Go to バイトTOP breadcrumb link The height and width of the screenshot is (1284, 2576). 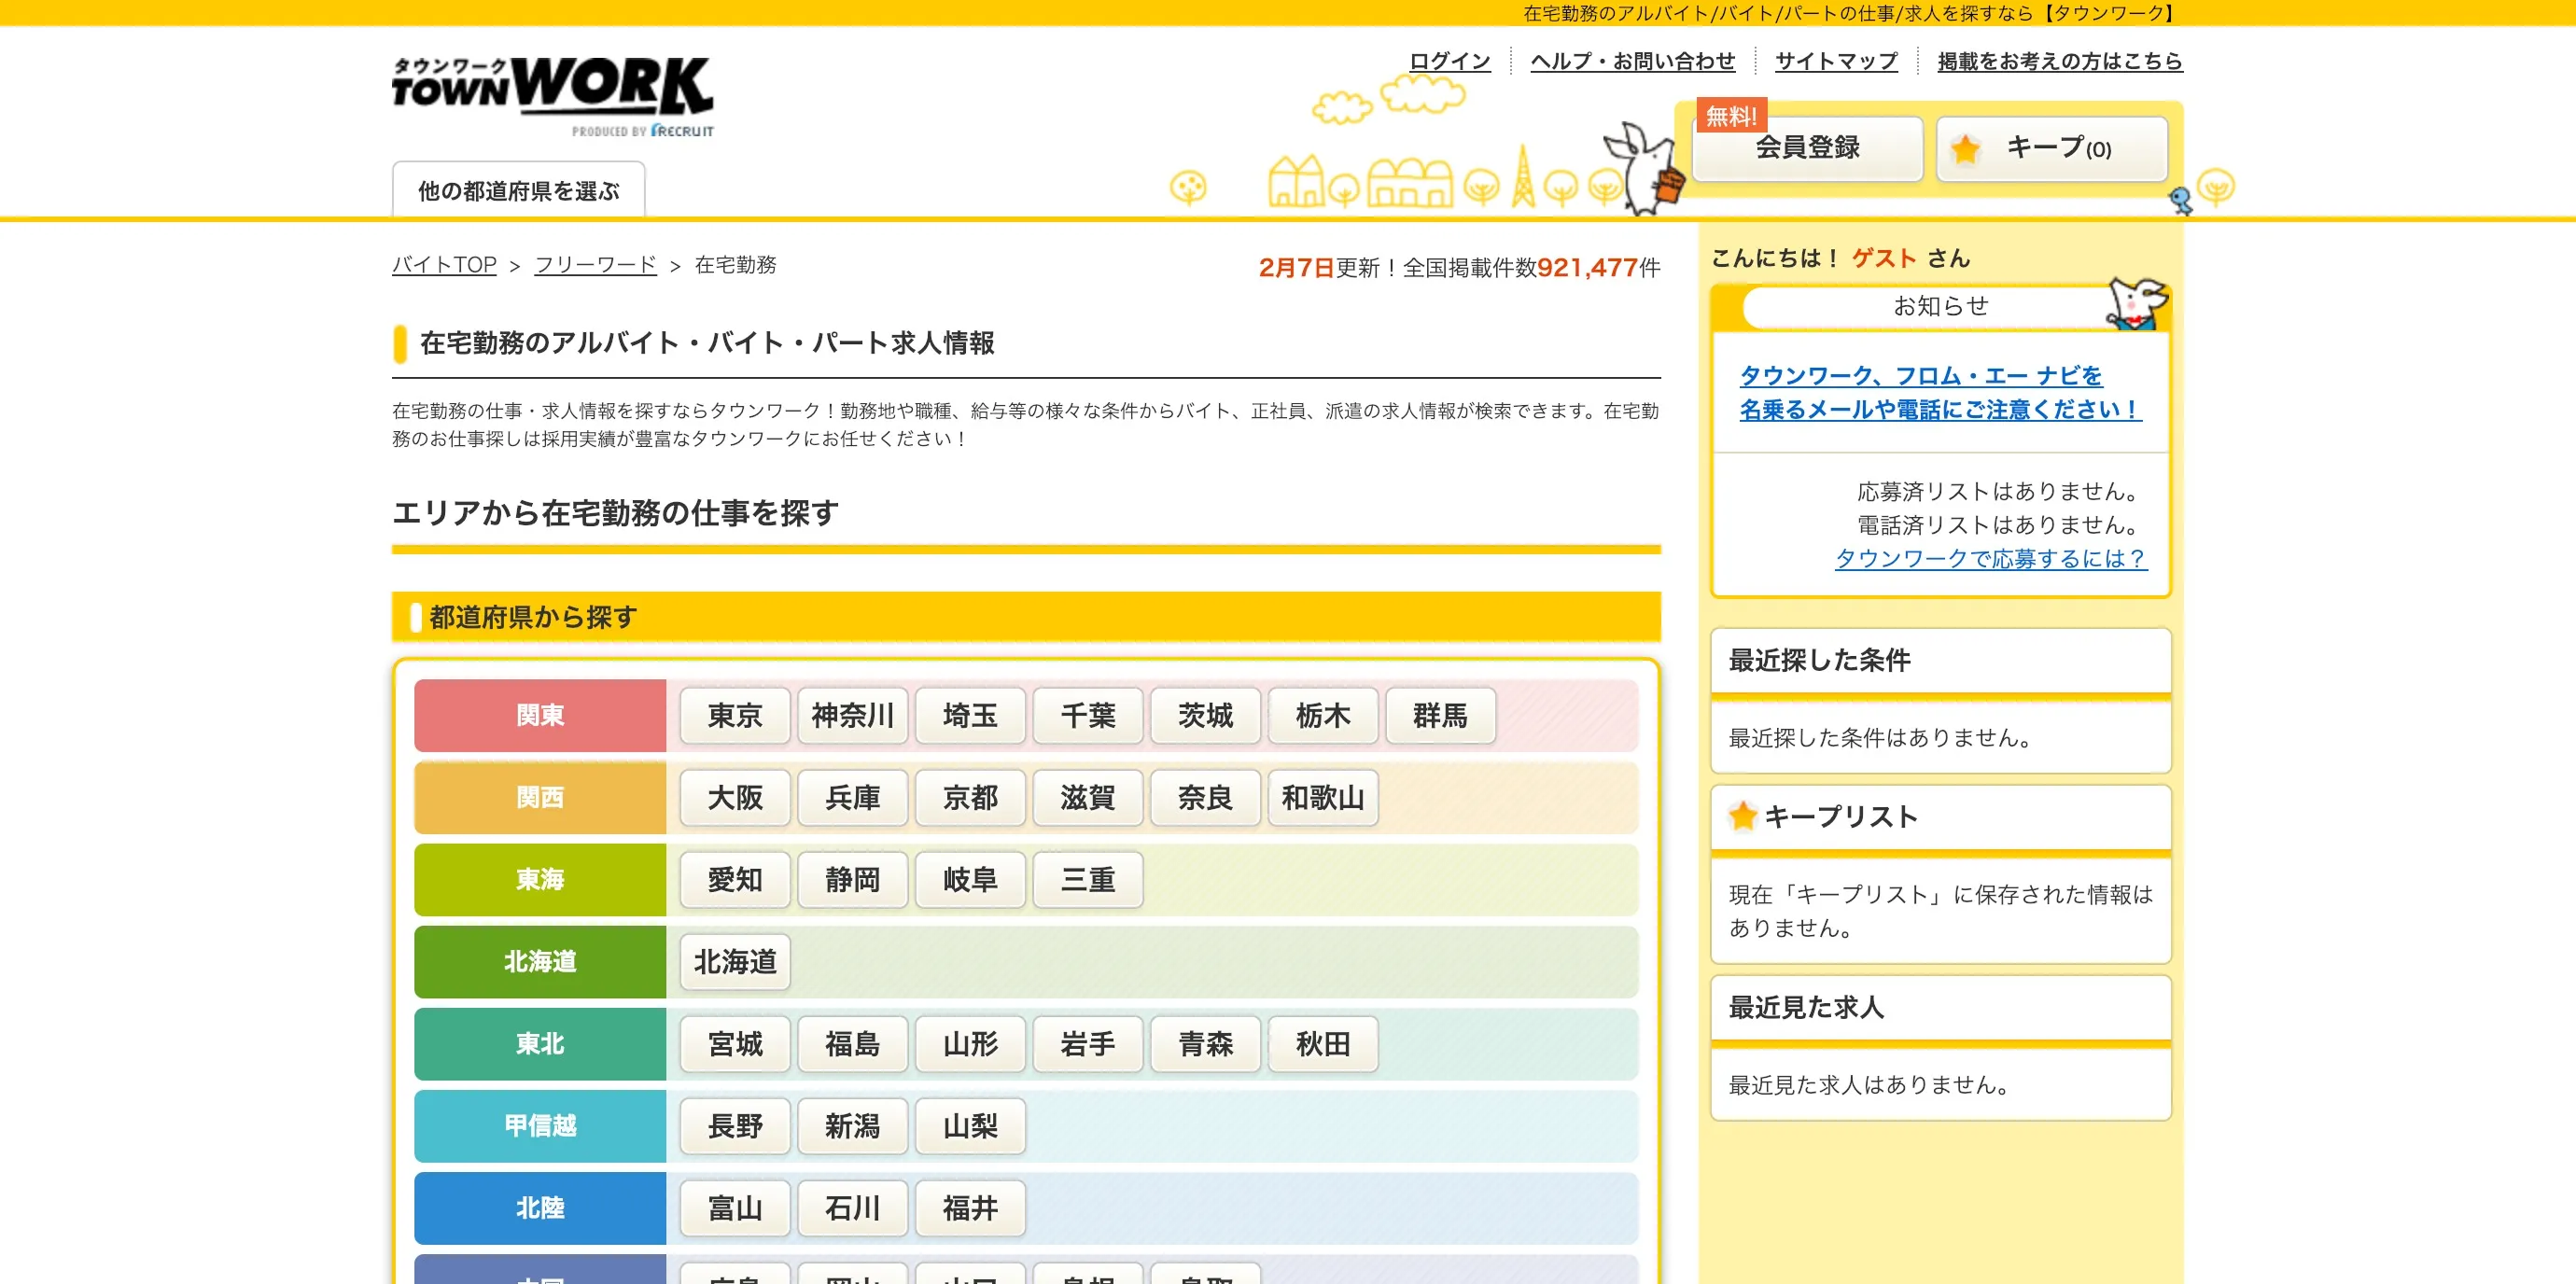444,265
